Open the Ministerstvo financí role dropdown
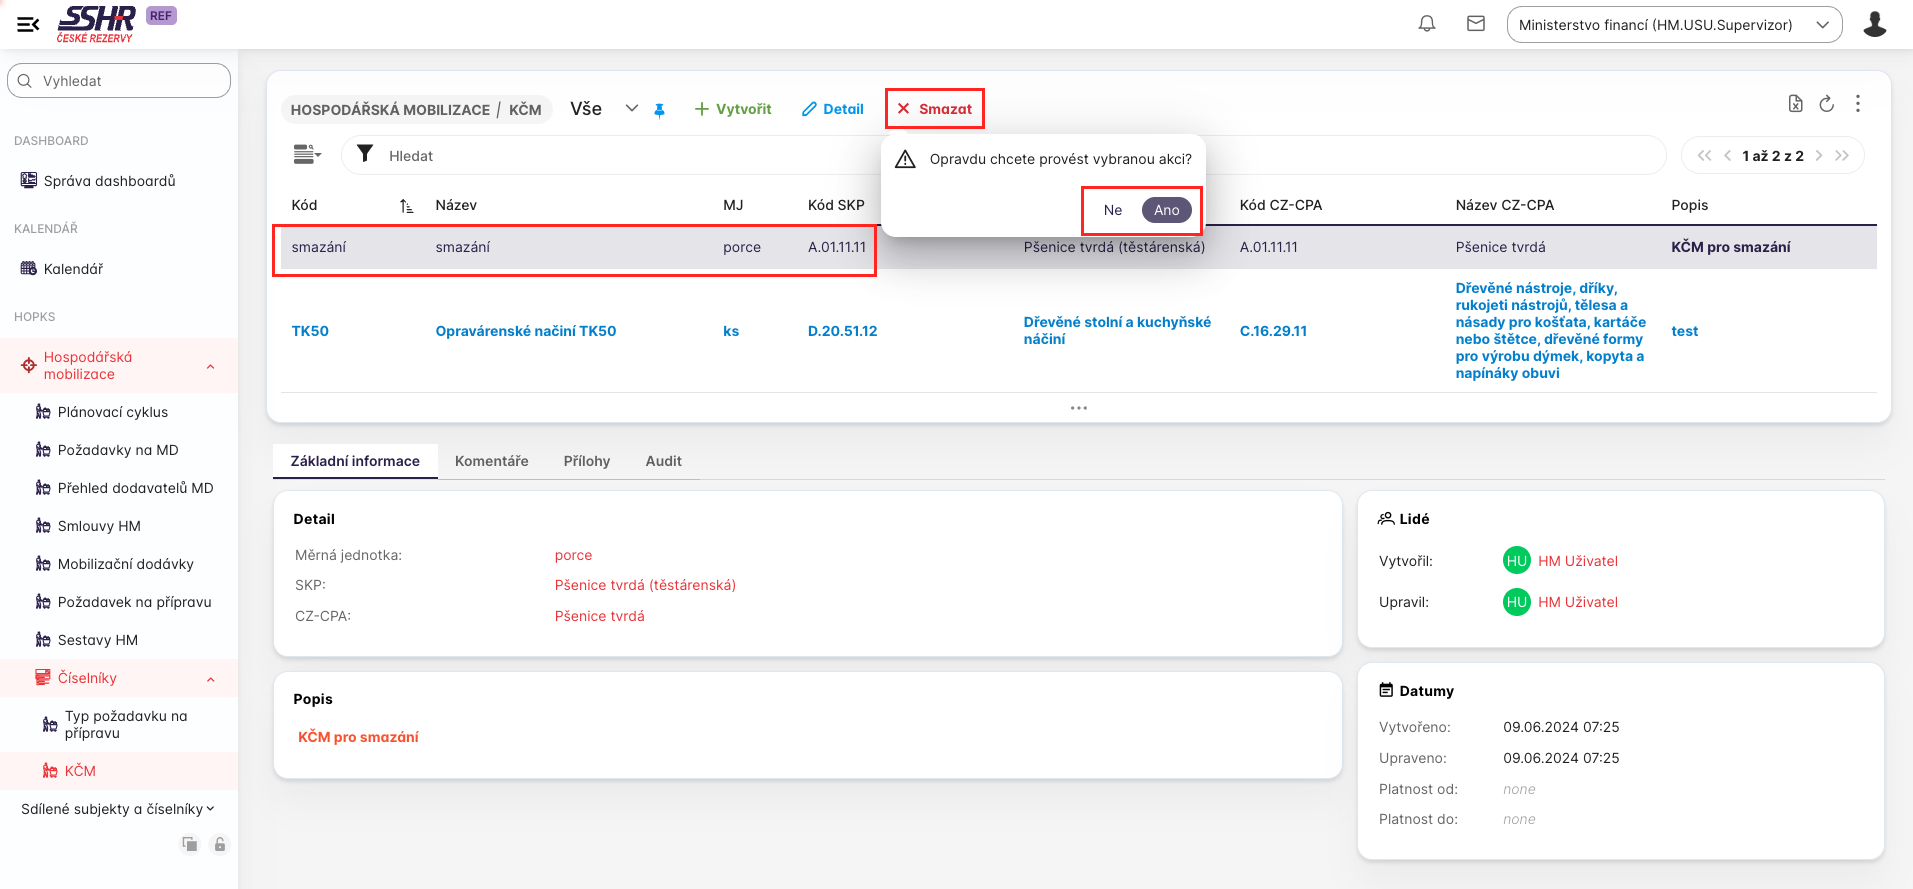The height and width of the screenshot is (889, 1913). click(x=1673, y=25)
